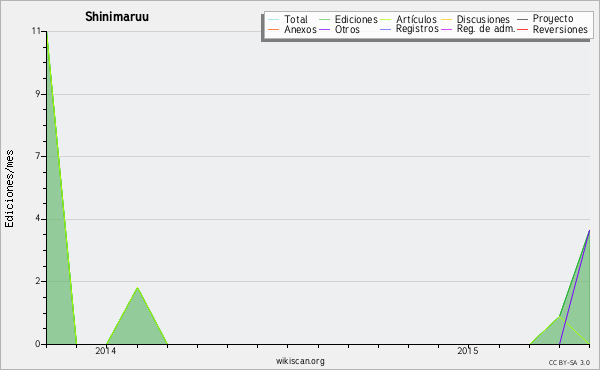Click the Reversiones red line swatch
Image resolution: width=600 pixels, height=370 pixels.
pos(523,29)
